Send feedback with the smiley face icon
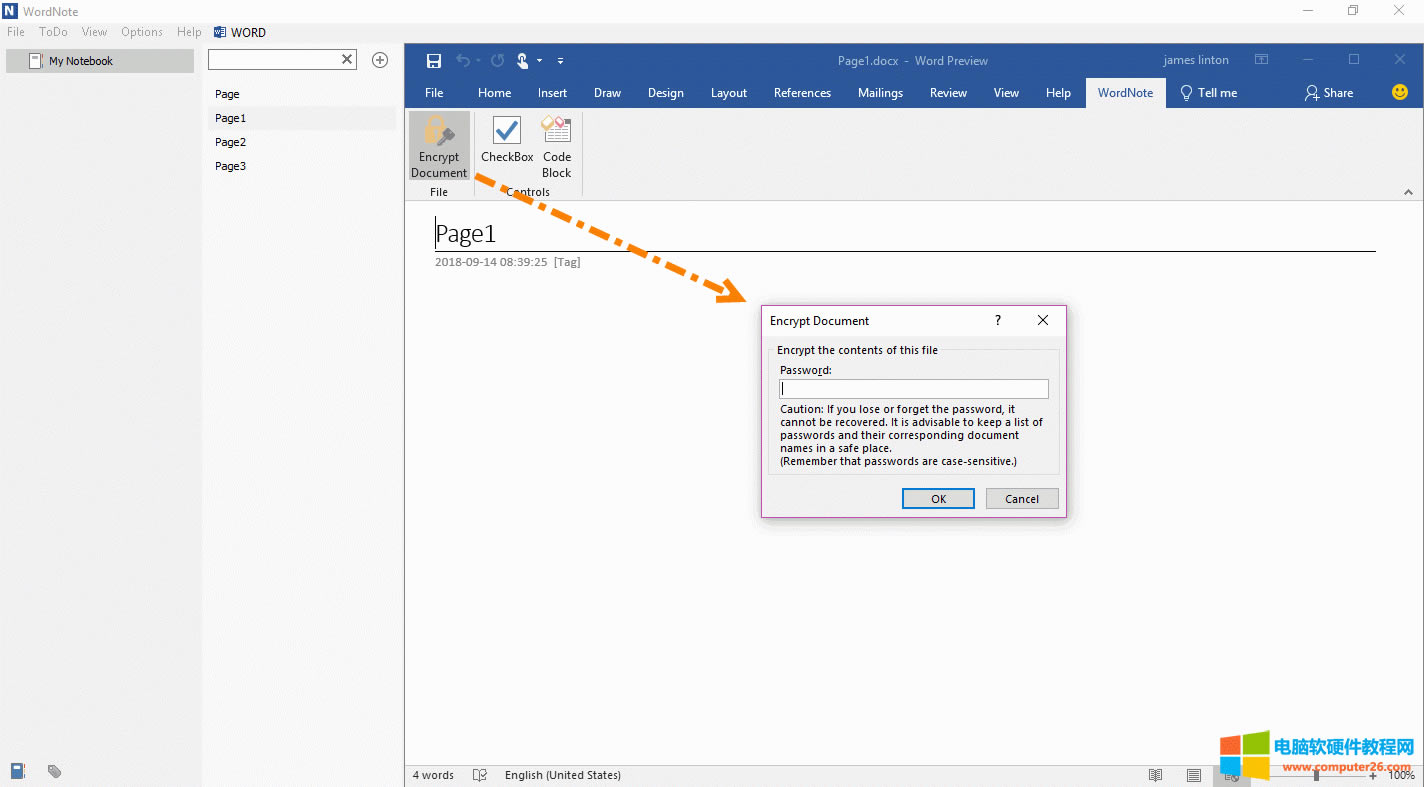 coord(1400,92)
